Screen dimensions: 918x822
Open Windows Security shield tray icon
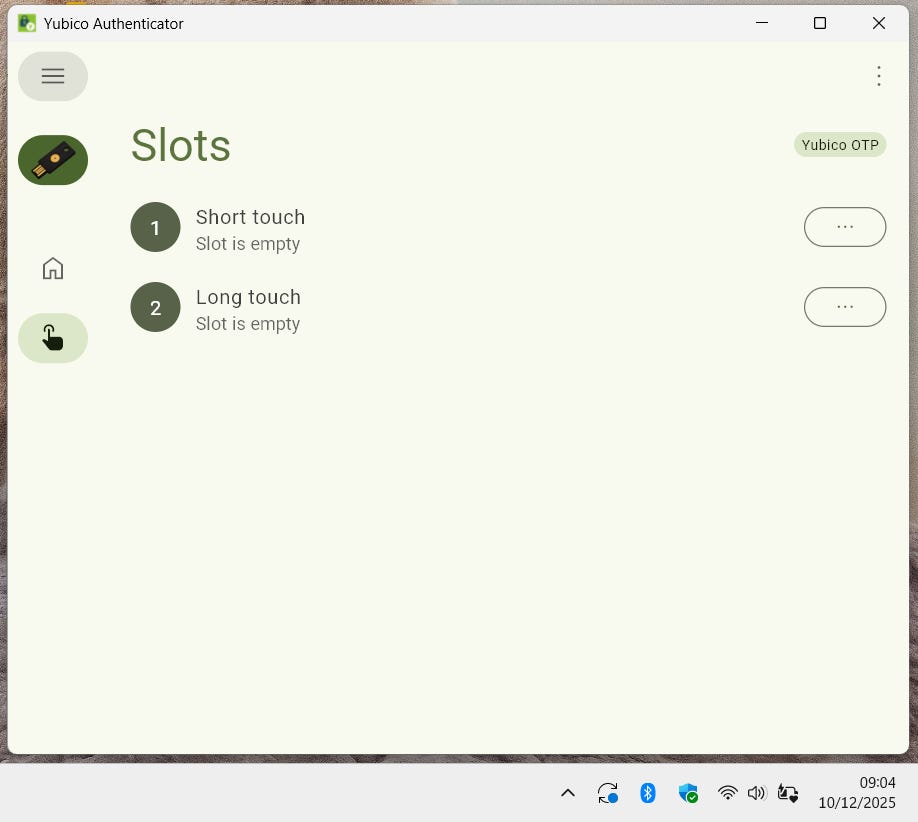point(688,793)
